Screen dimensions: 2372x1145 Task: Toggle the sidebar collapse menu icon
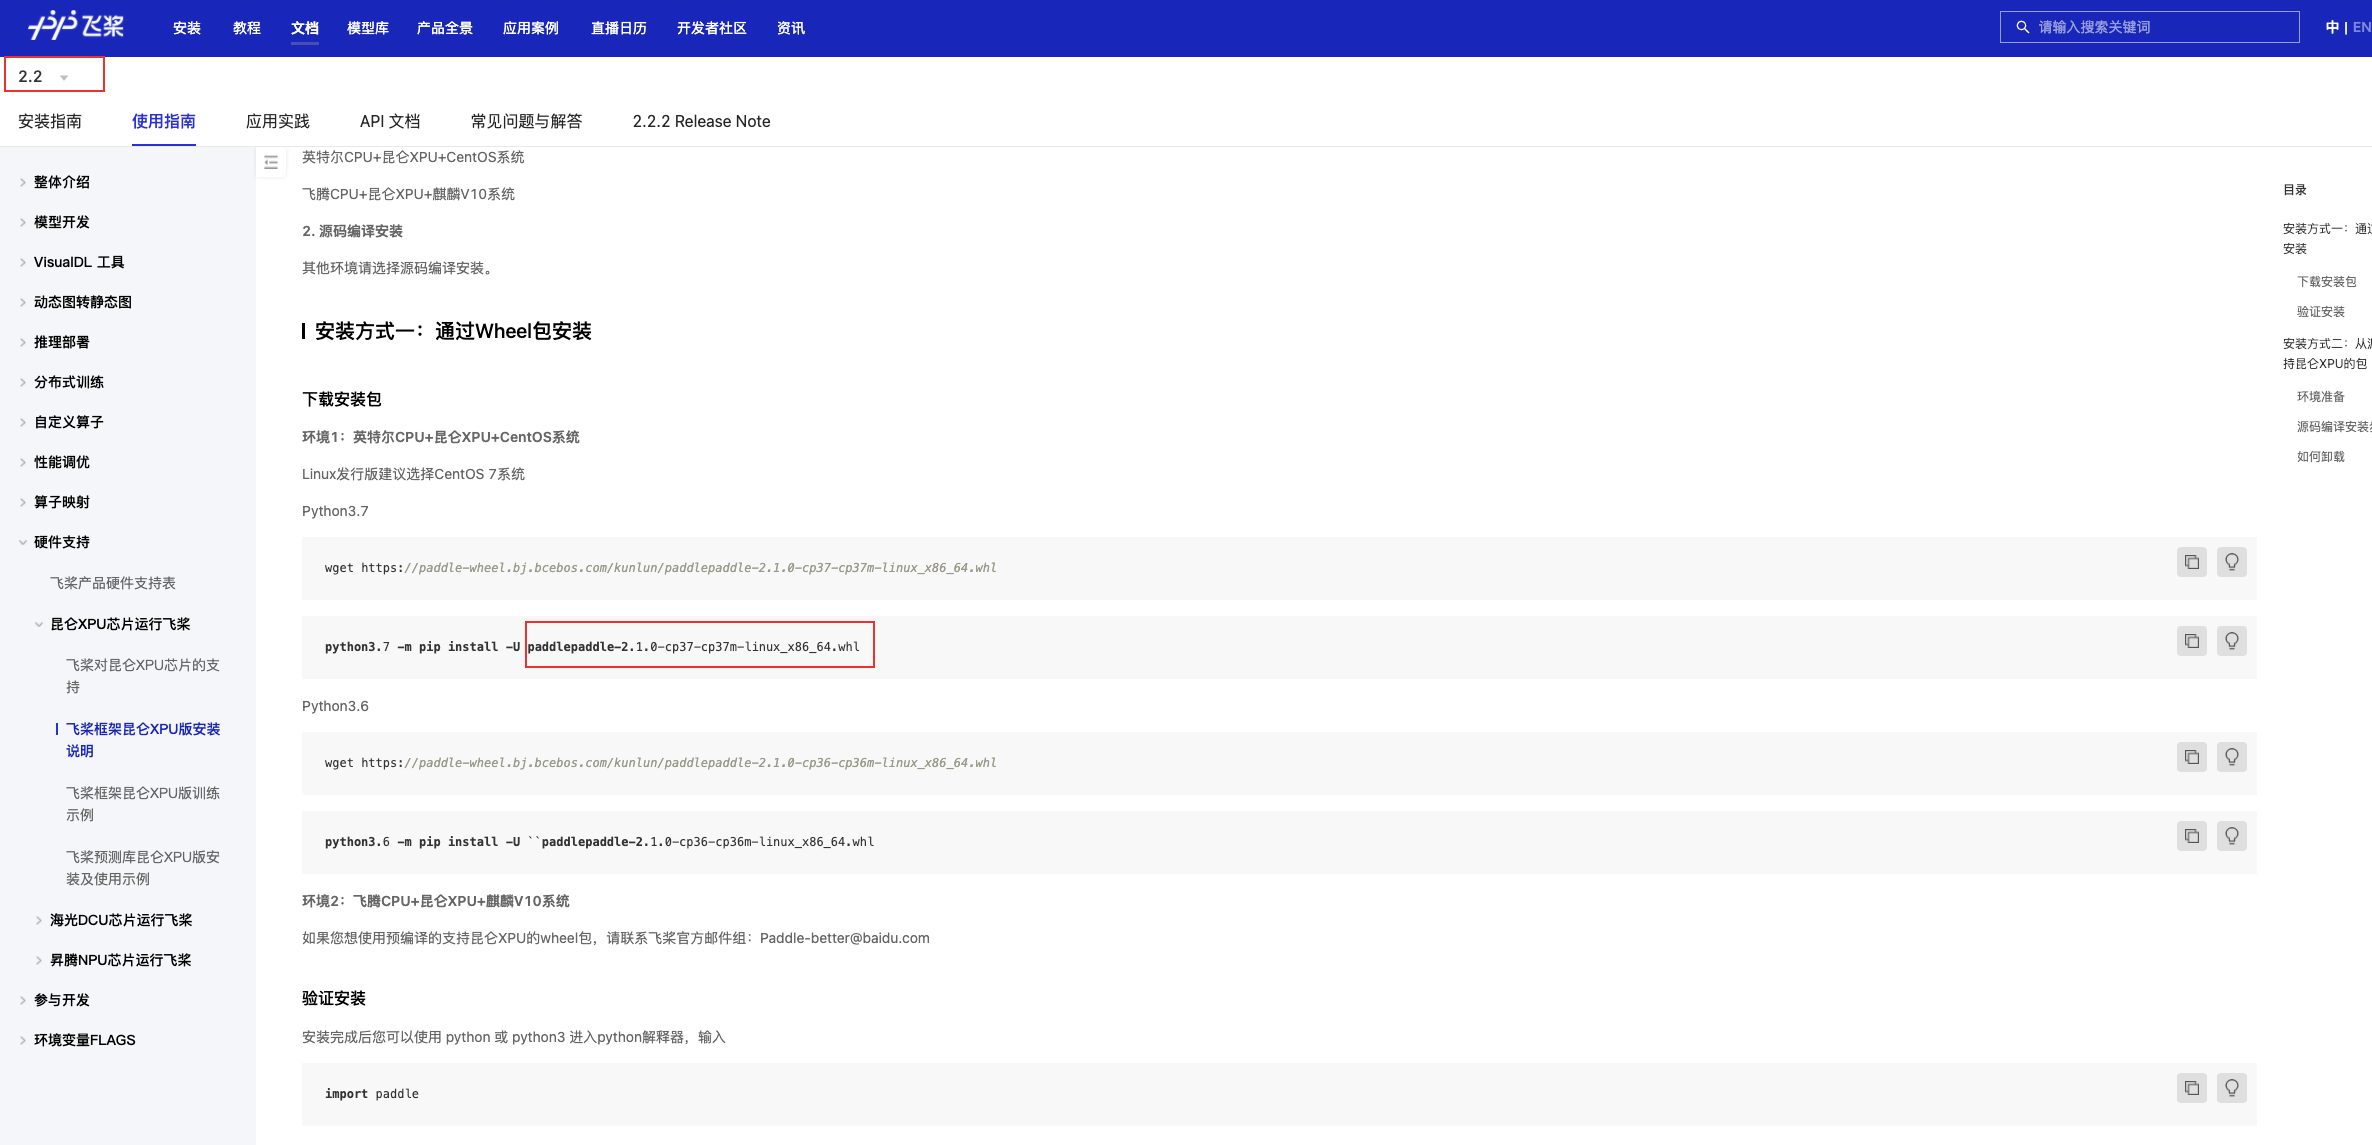coord(271,162)
